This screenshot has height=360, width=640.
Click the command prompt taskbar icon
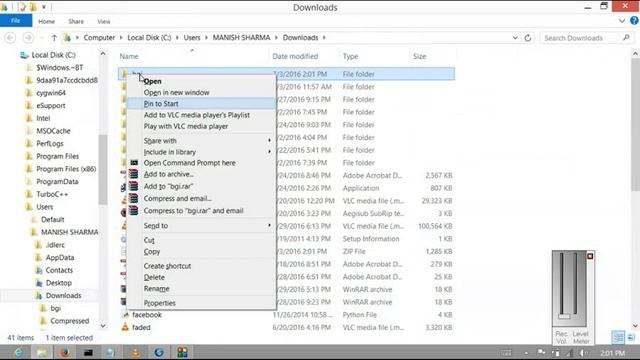point(88,352)
